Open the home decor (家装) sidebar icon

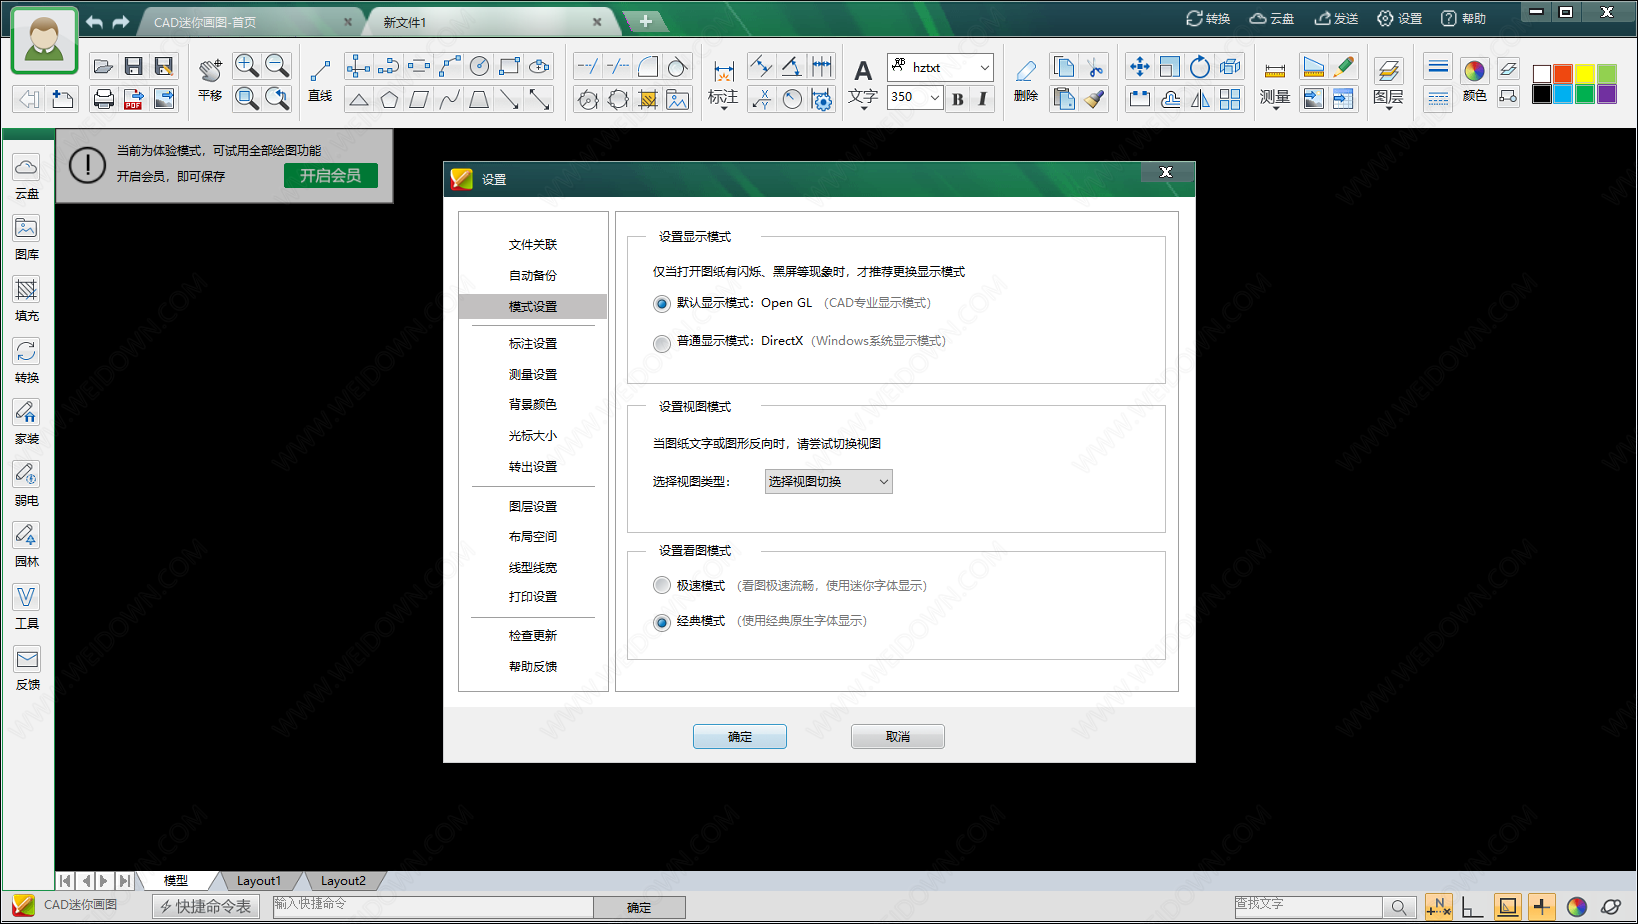coord(27,422)
